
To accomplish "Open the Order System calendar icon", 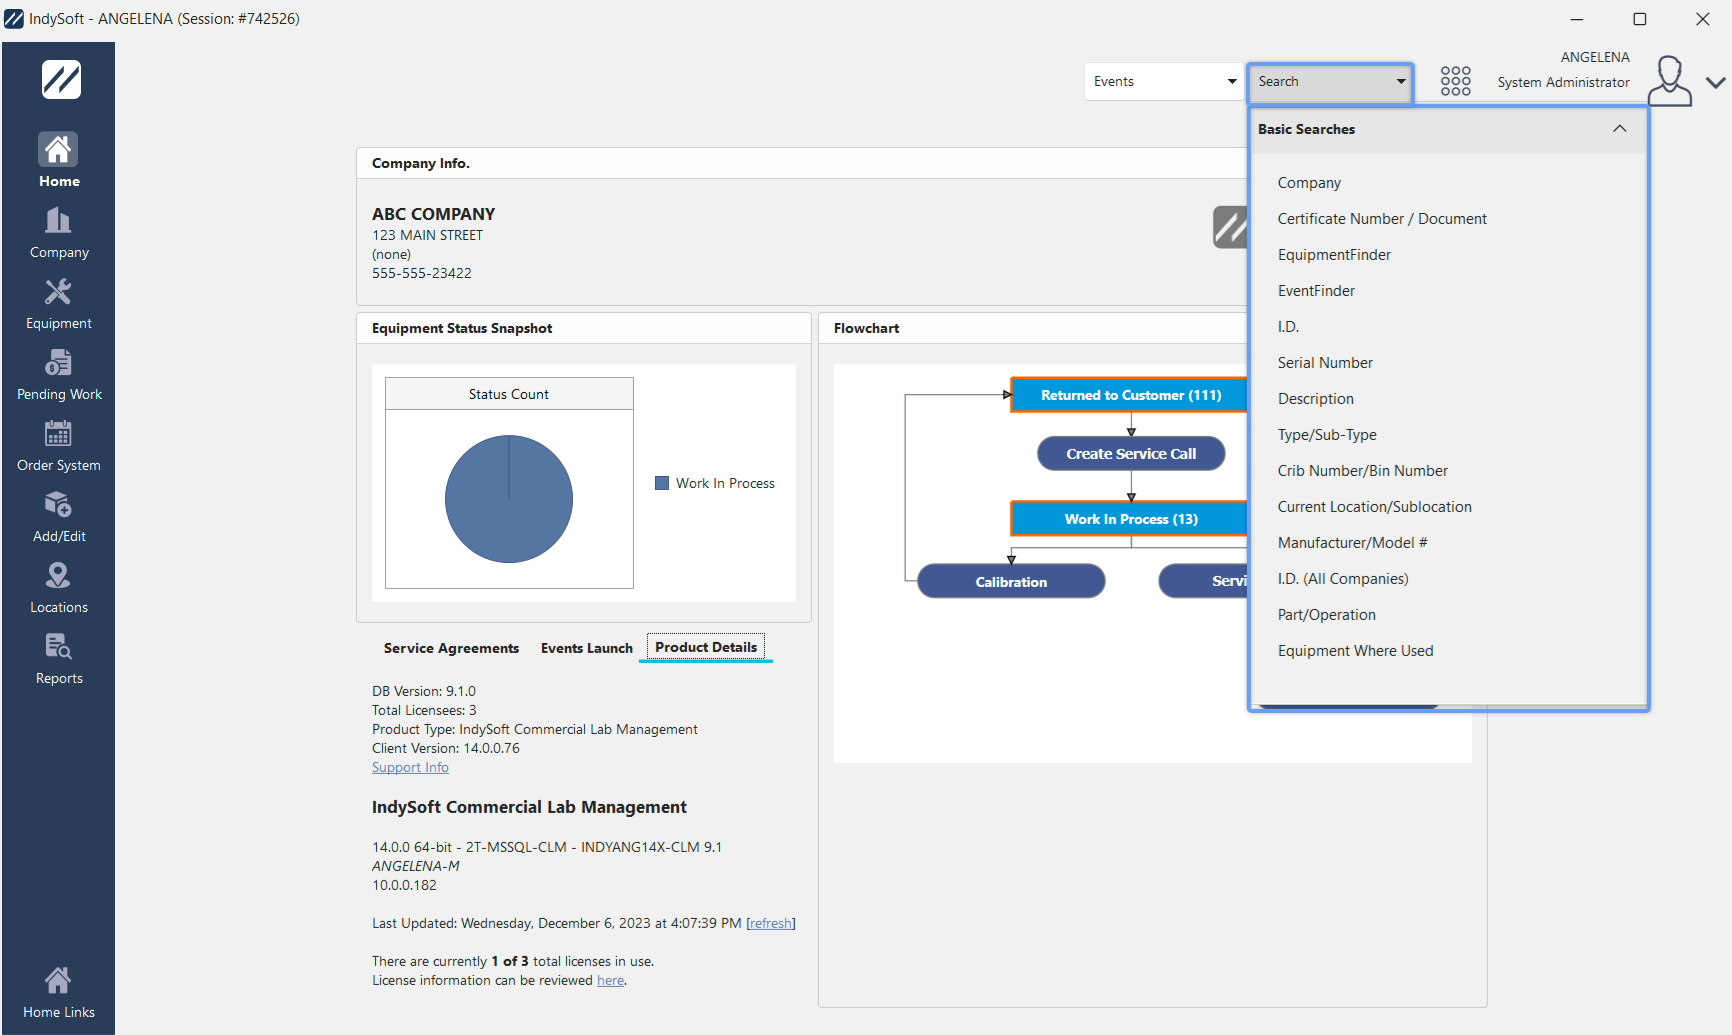I will pyautogui.click(x=58, y=433).
